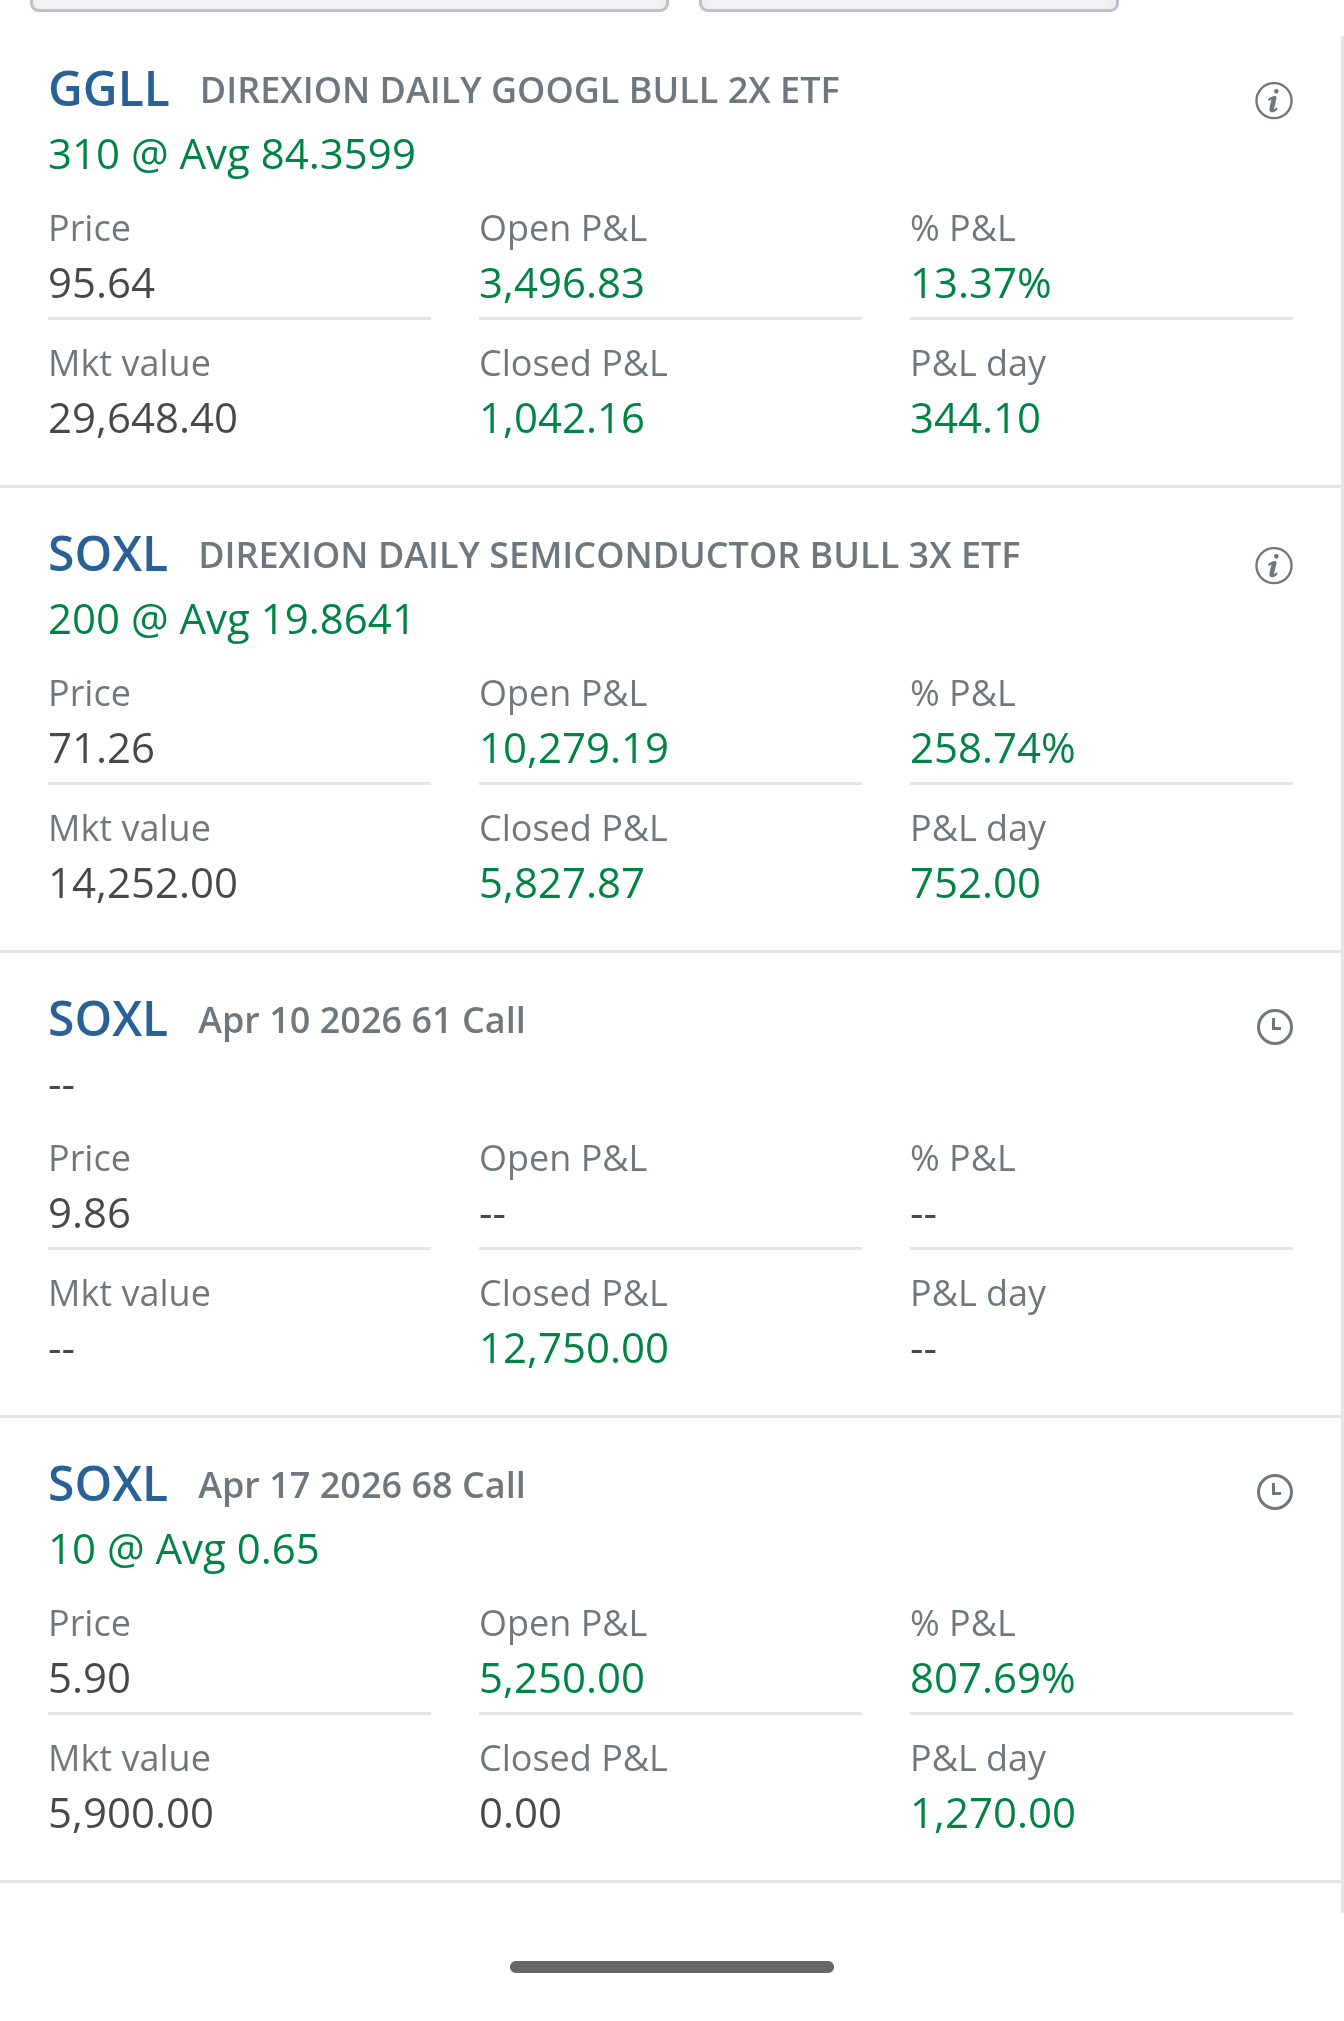This screenshot has height=2021, width=1344.
Task: Tap info icon for SOXL 3X ETF
Action: [1273, 566]
